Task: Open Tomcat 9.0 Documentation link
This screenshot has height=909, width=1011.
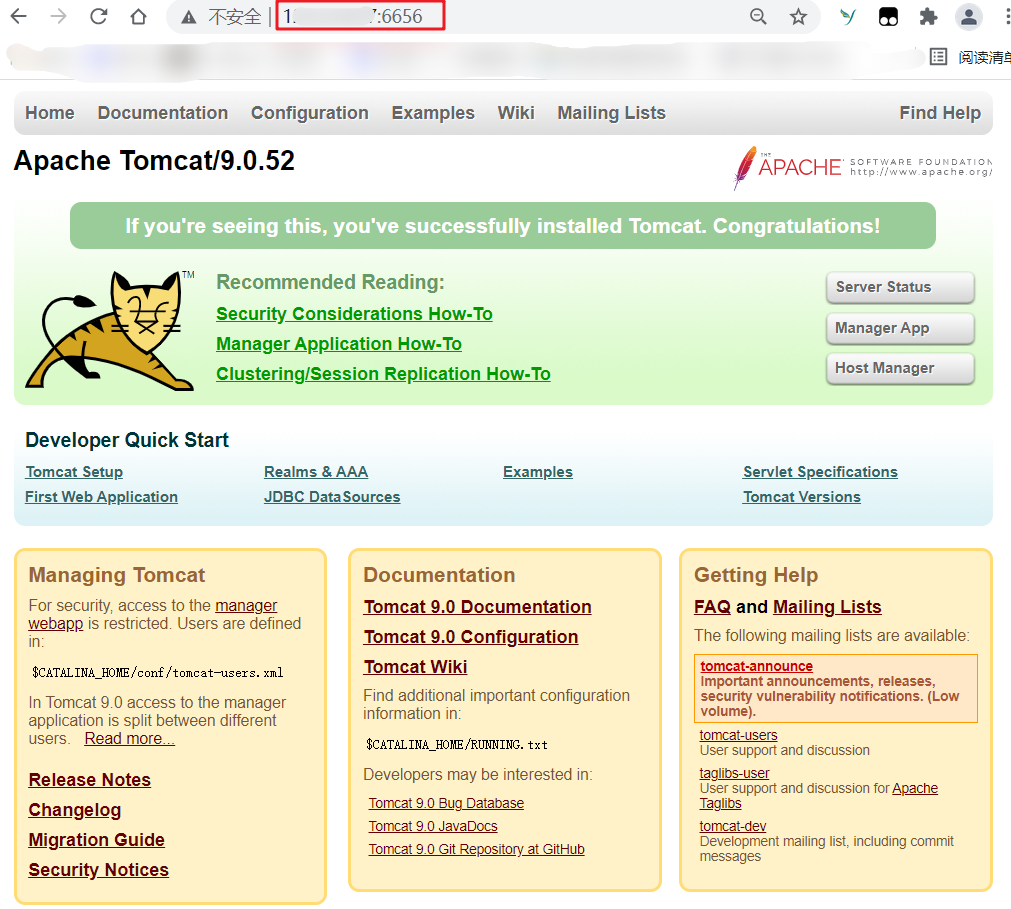Action: [478, 607]
